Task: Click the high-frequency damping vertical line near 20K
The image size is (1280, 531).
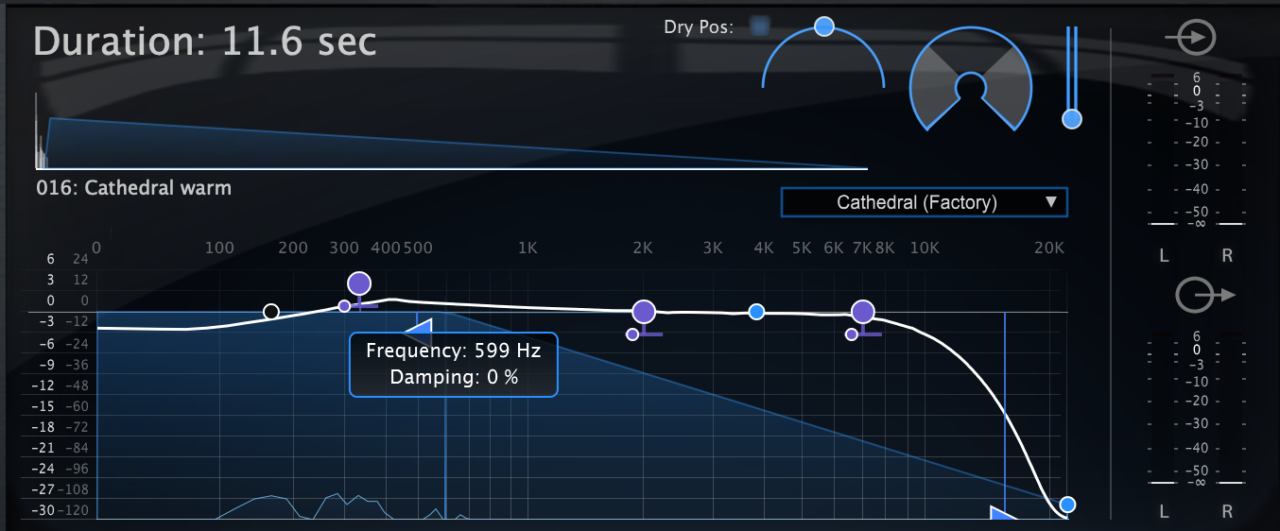Action: [1005, 410]
